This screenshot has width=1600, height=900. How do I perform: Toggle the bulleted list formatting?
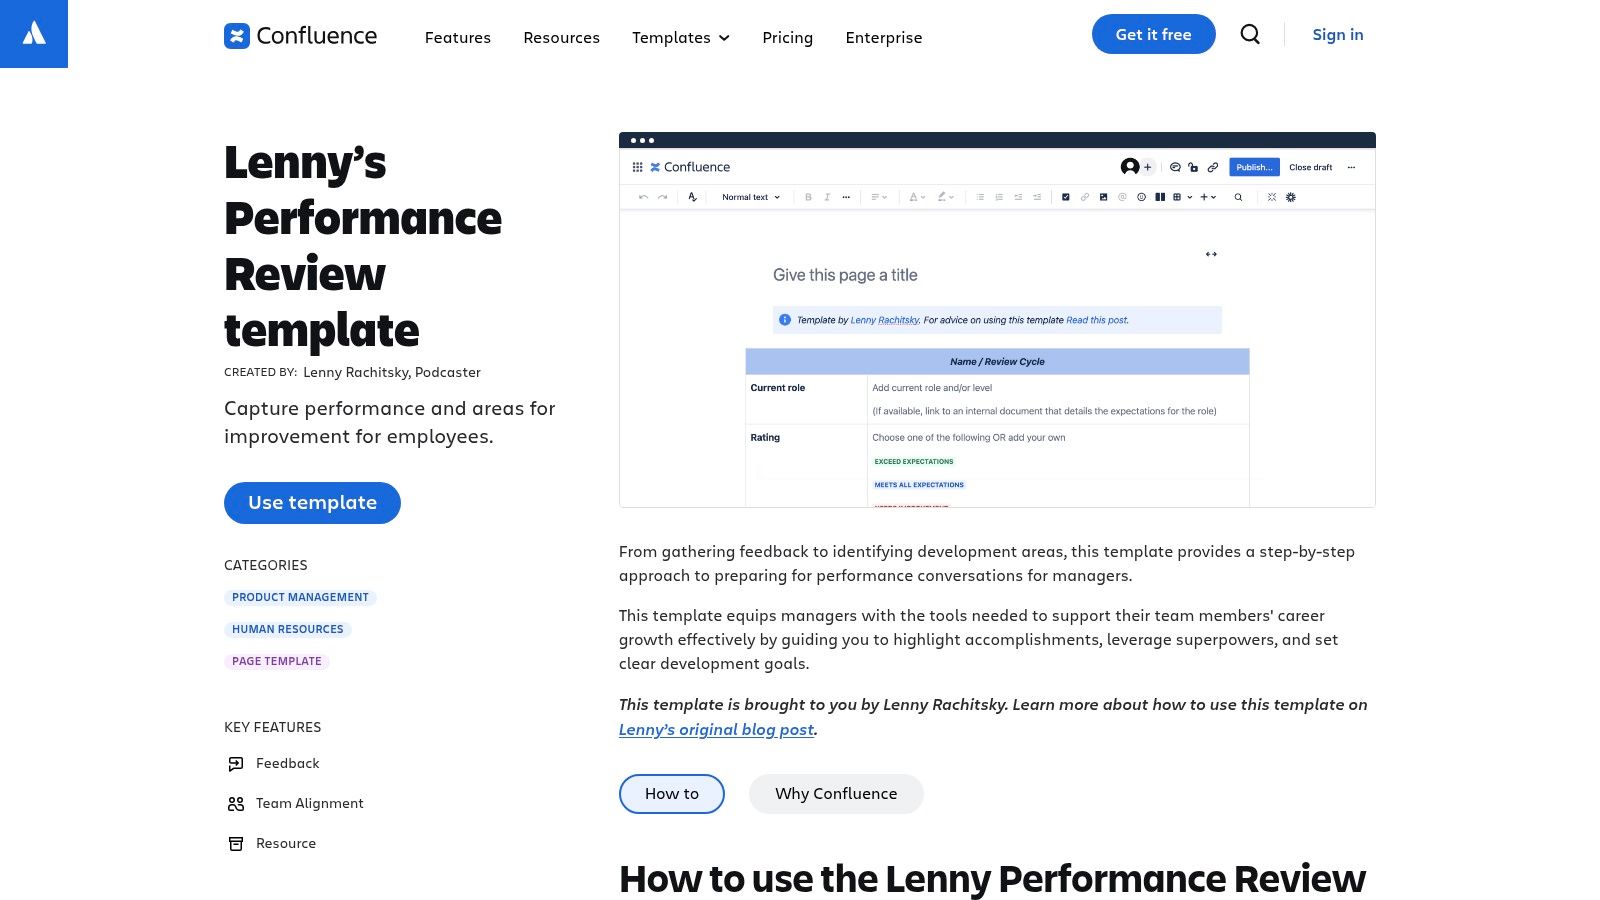978,197
